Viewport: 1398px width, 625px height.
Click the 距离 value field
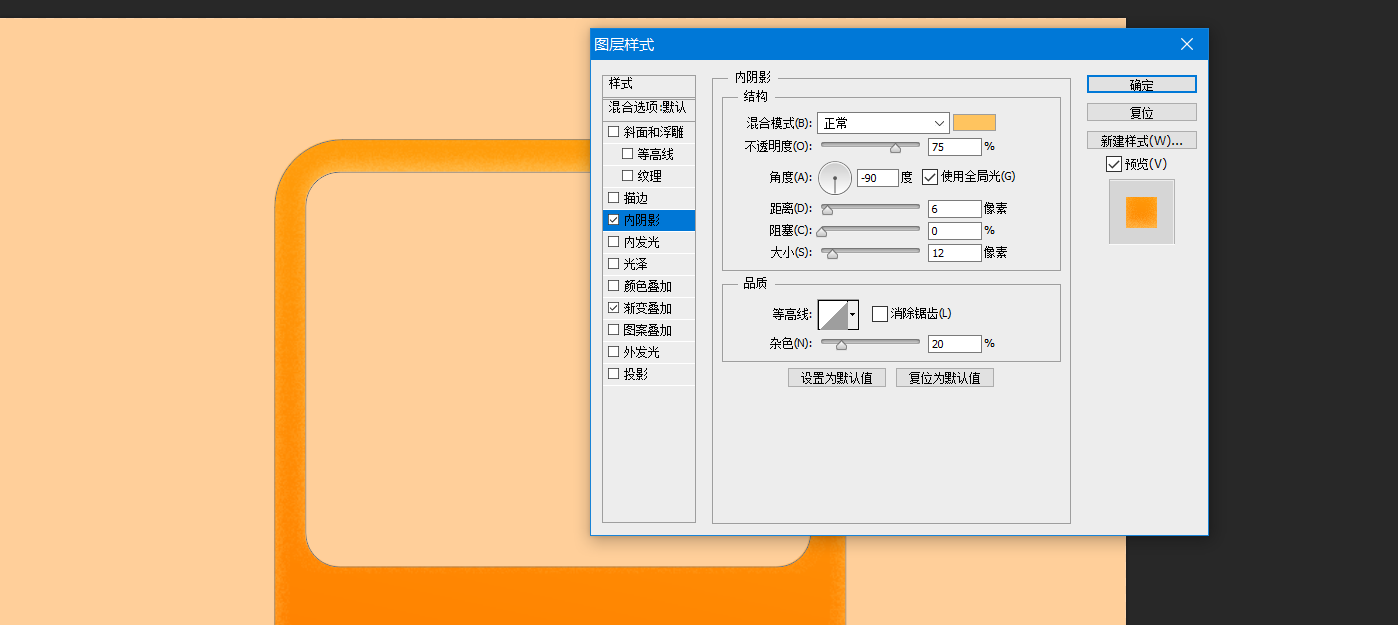(x=954, y=209)
